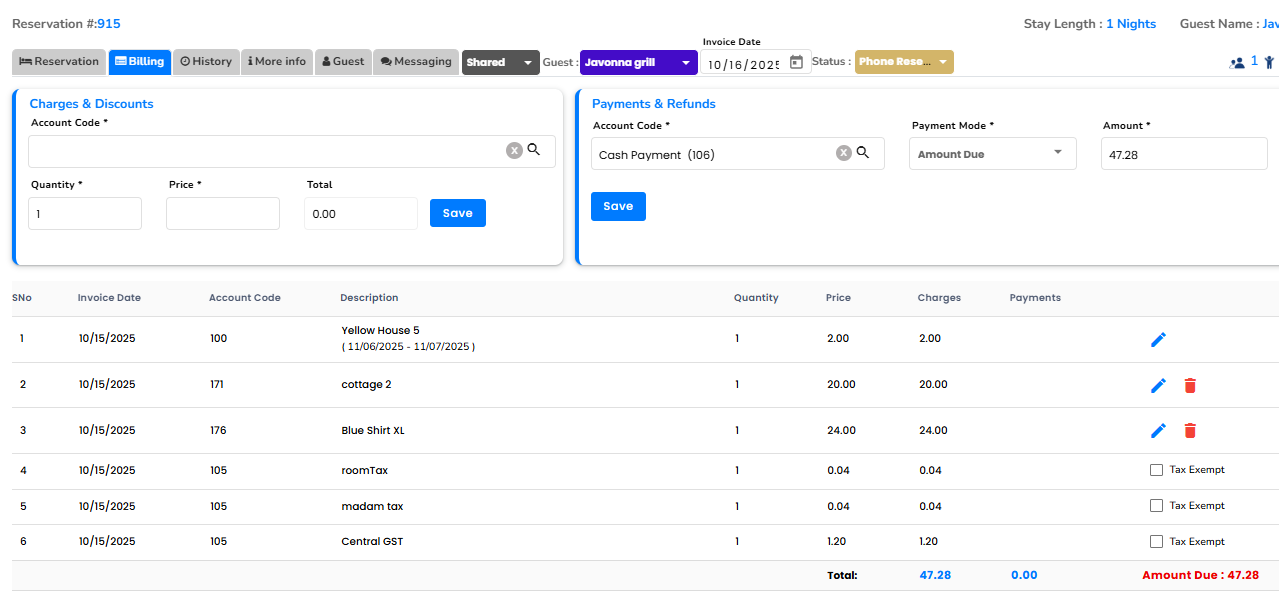Click account code 171 cell
The width and height of the screenshot is (1279, 604).
coord(218,385)
